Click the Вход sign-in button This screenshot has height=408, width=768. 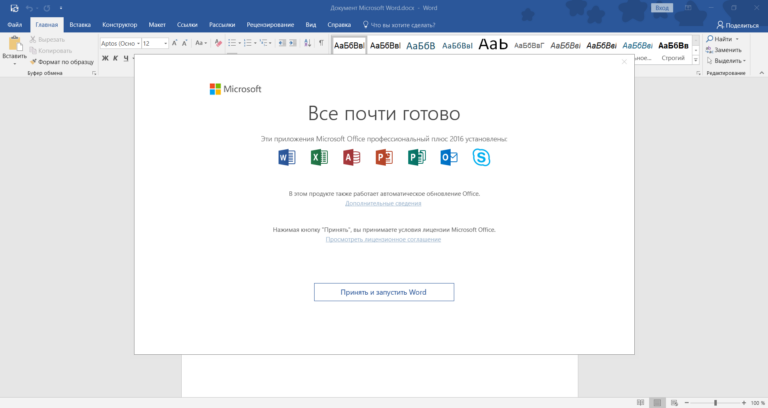point(662,8)
